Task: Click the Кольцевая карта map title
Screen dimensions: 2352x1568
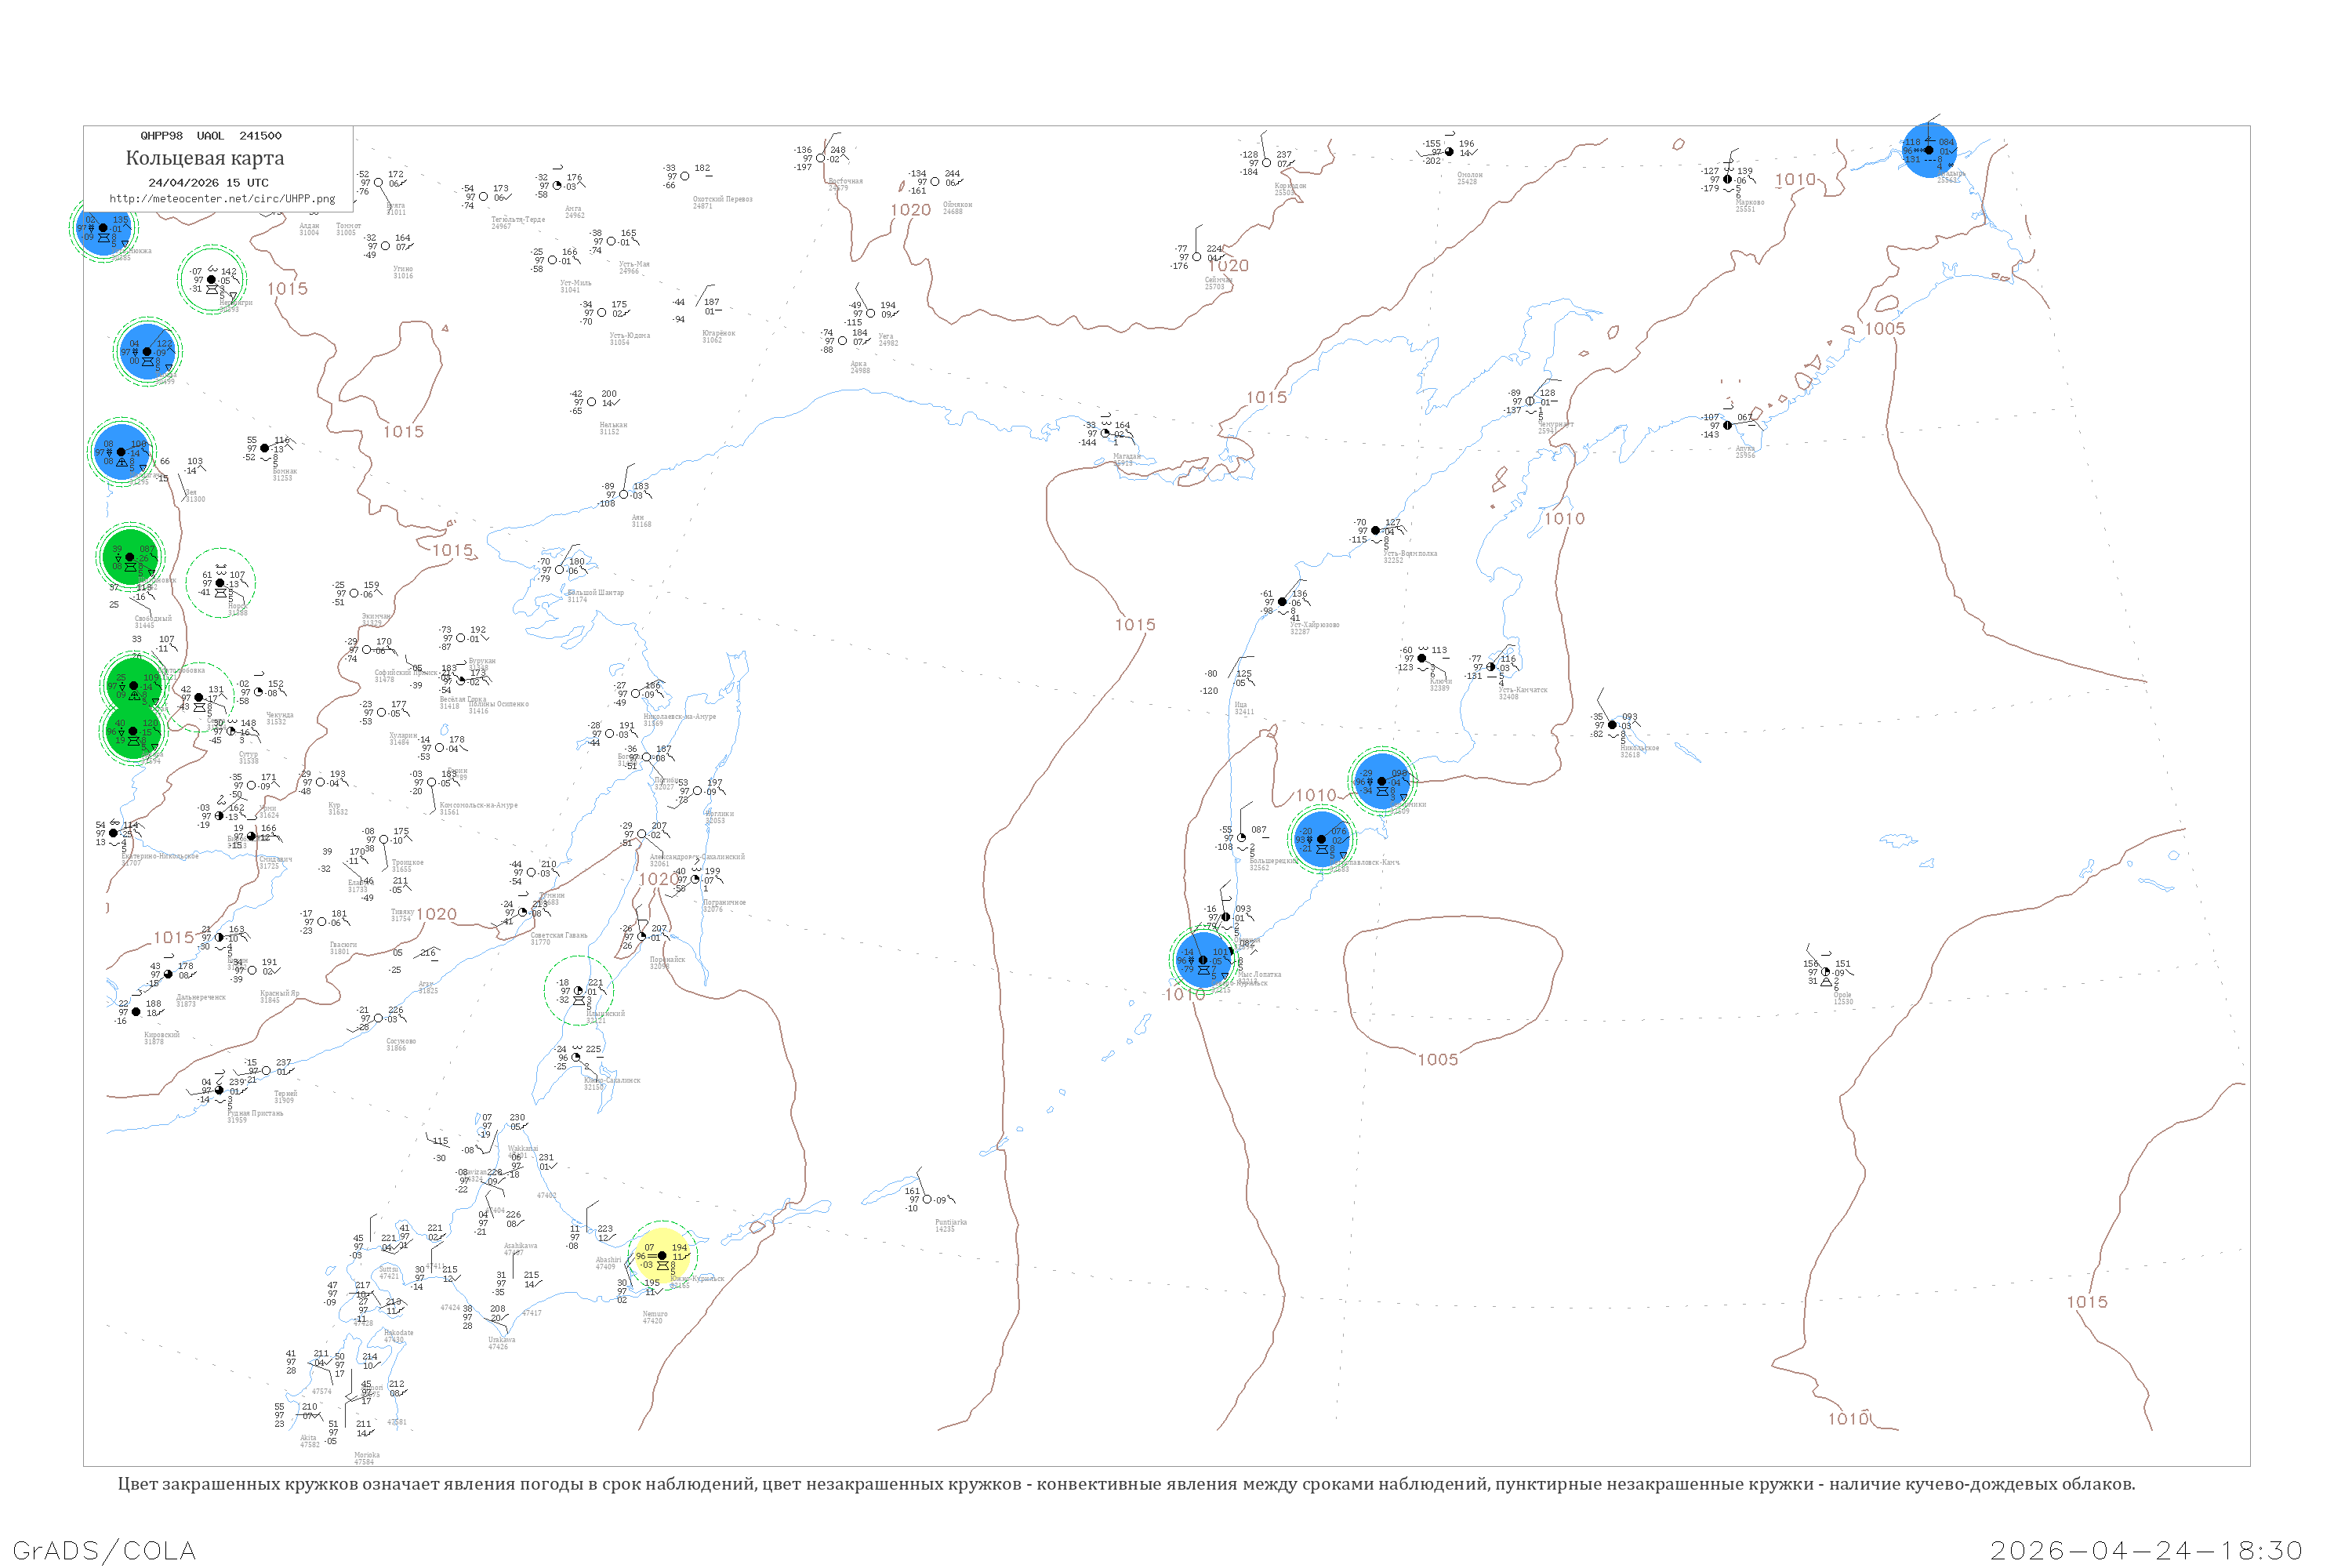Action: tap(205, 158)
